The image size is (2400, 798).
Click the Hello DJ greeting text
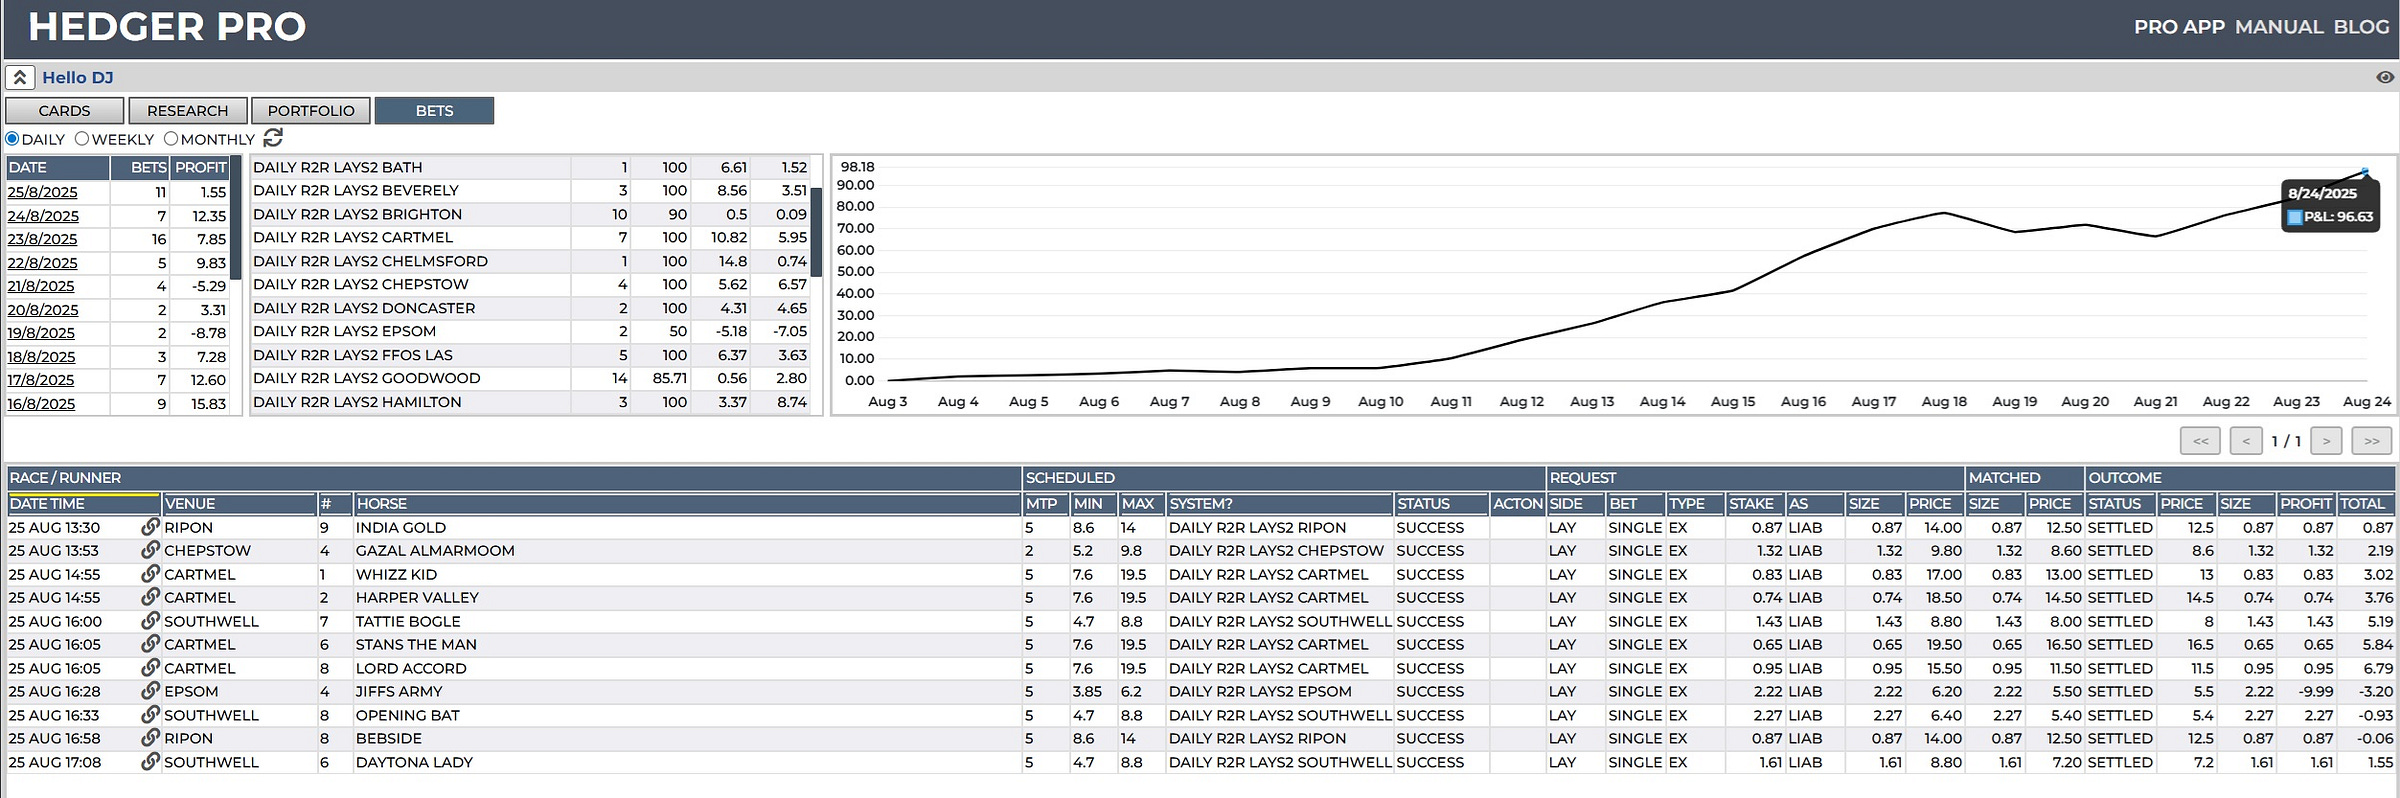click(78, 78)
